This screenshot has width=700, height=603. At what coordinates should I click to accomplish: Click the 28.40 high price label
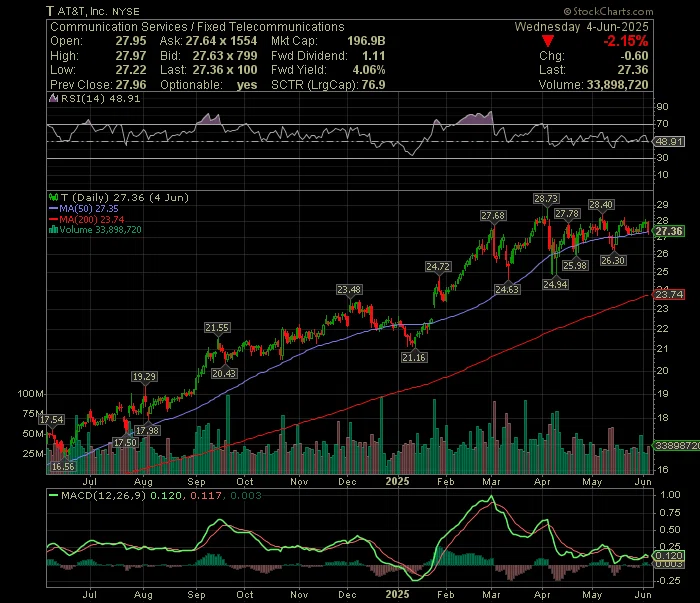(601, 205)
